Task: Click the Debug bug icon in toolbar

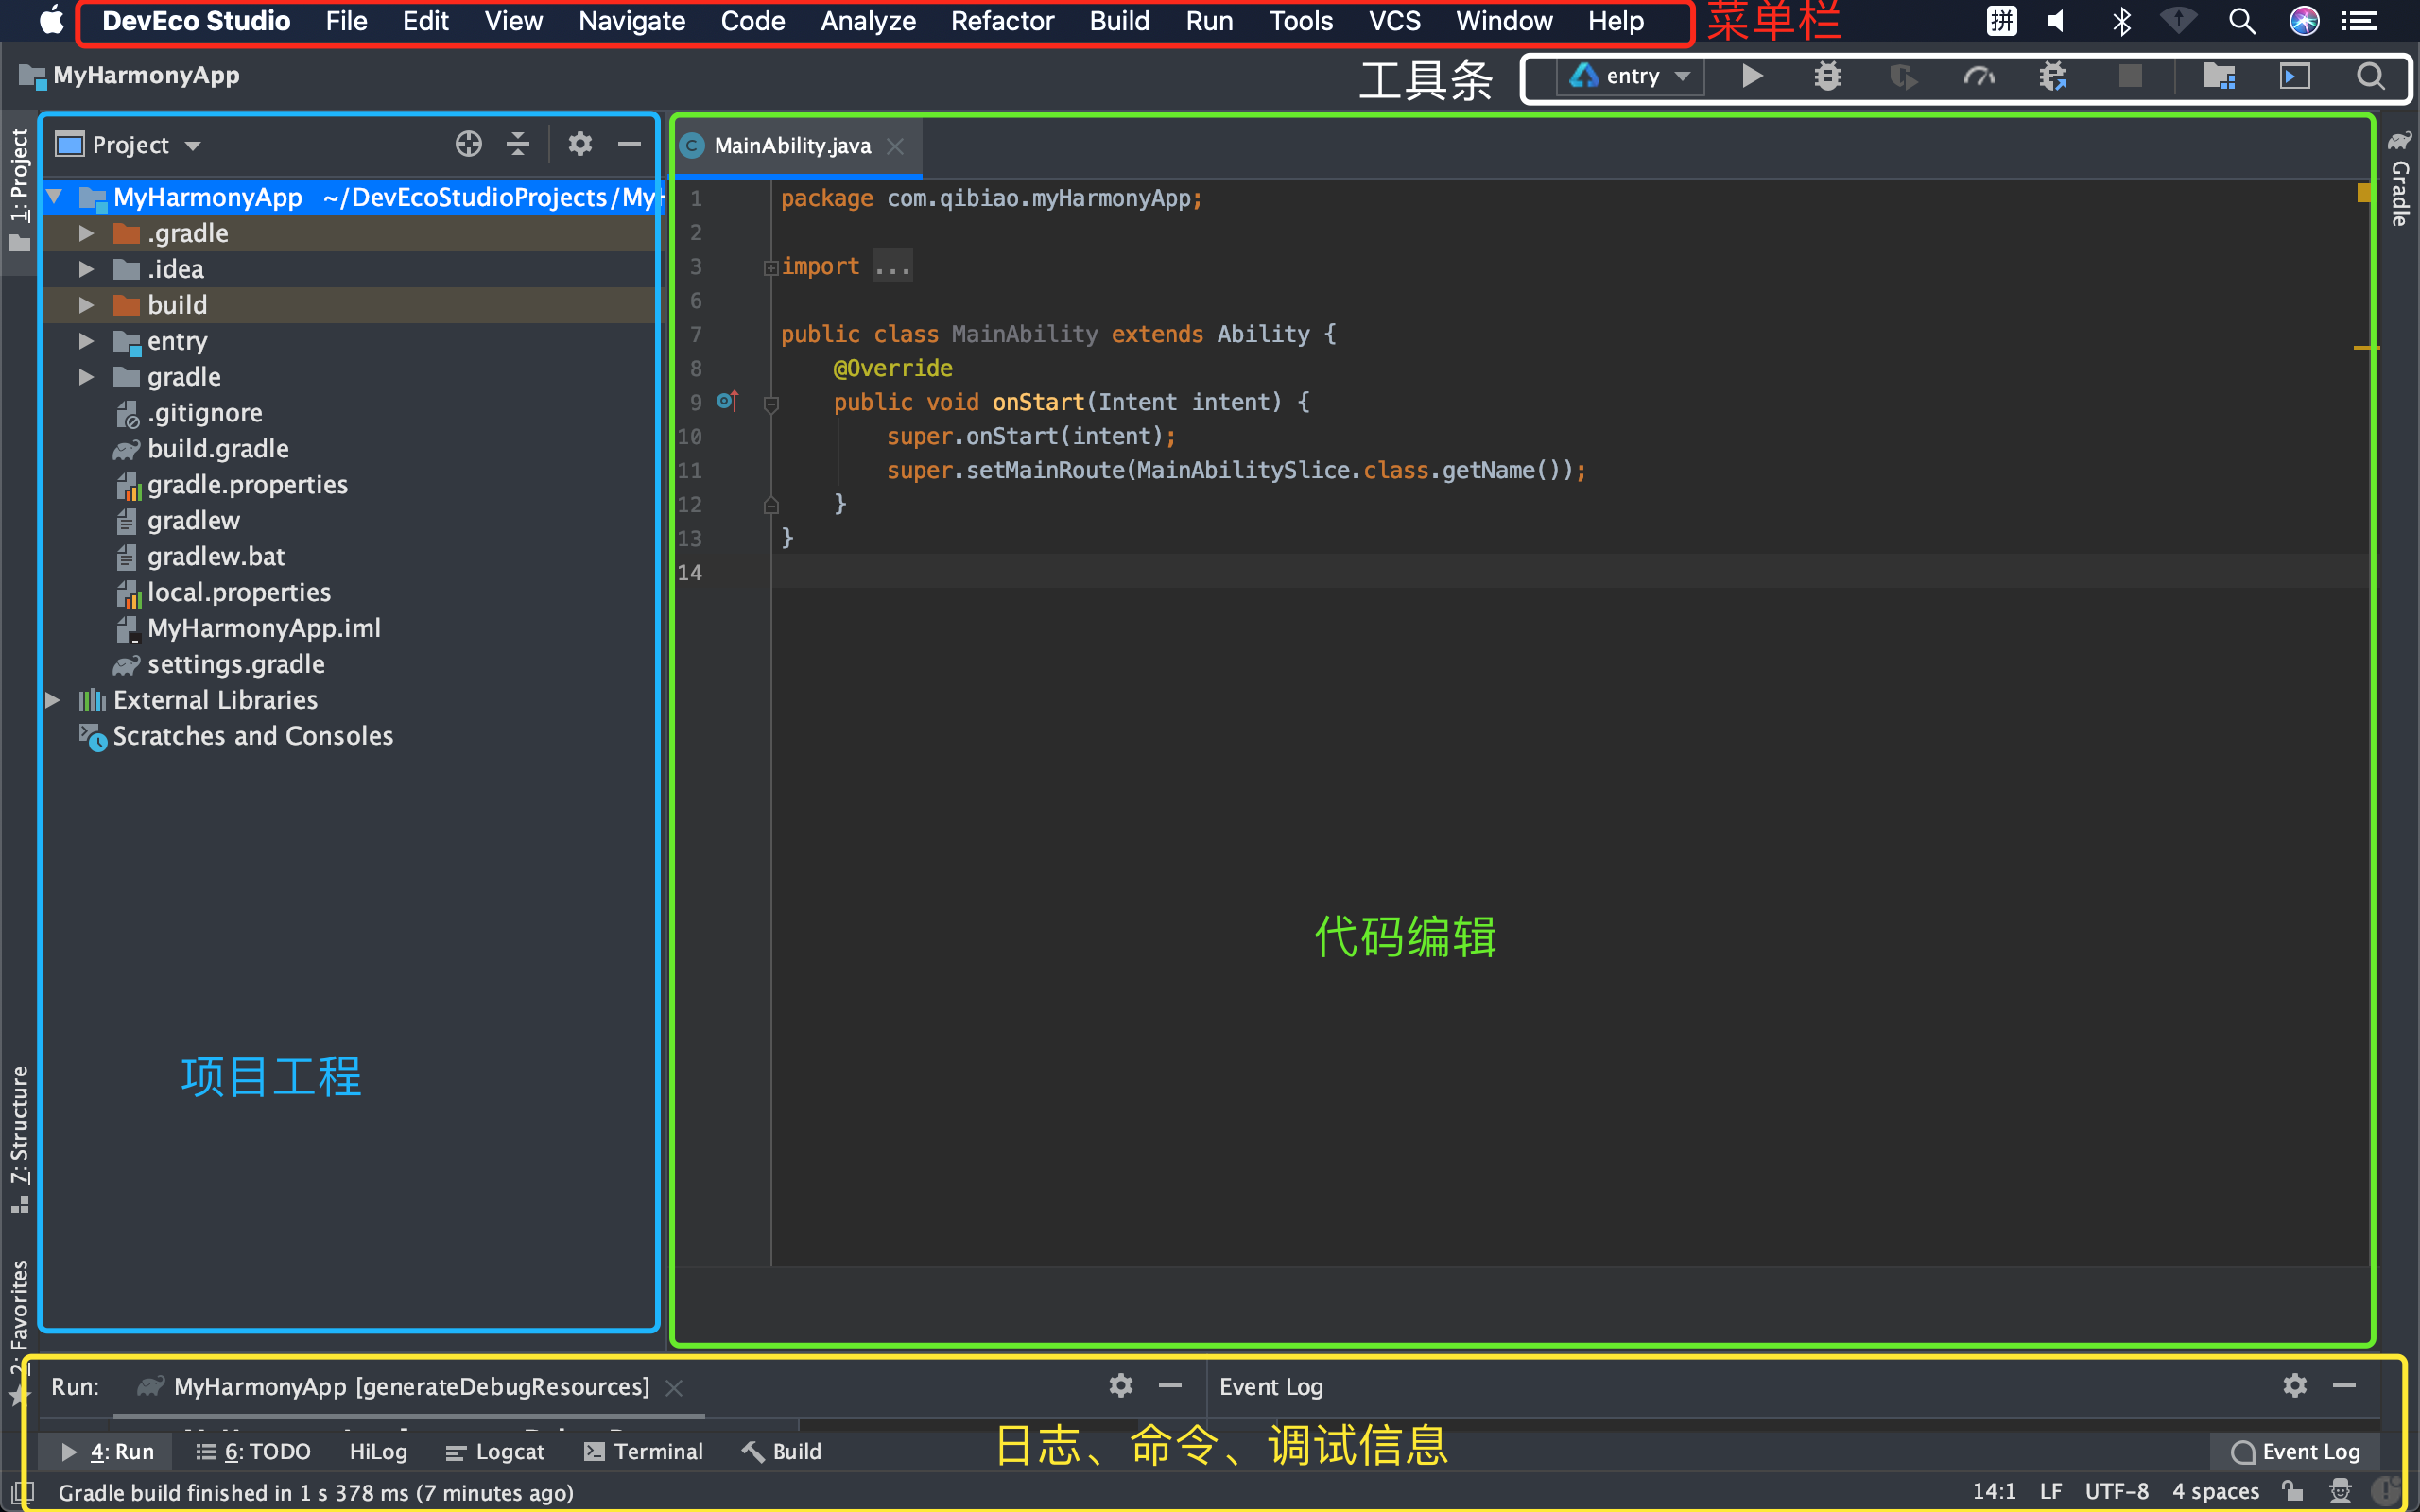Action: [x=1828, y=76]
